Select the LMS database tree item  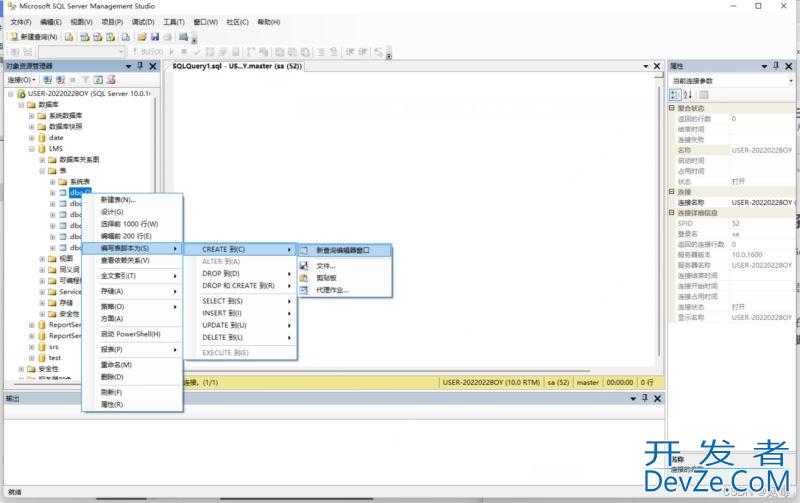click(x=56, y=149)
